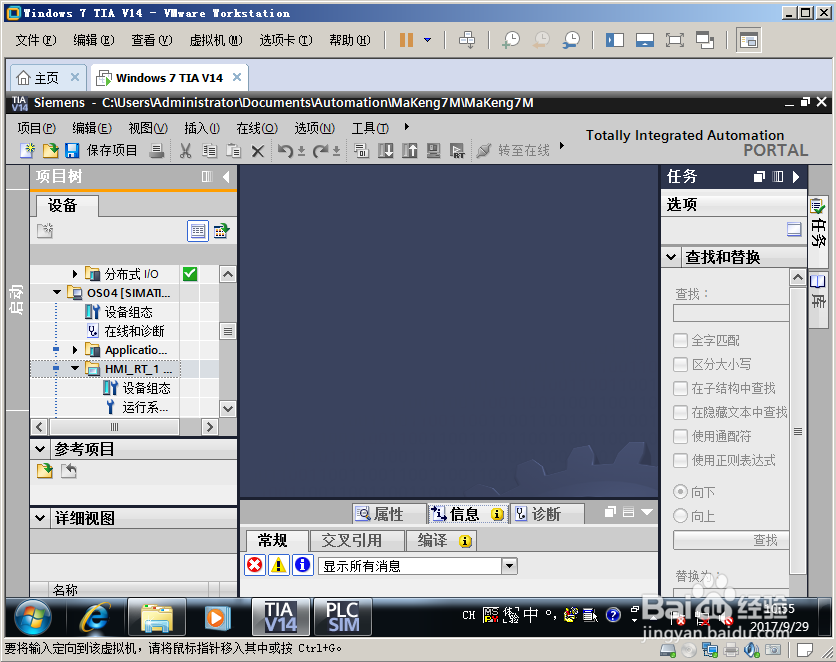Click VMware pause virtual machine icon
Screen dimensions: 836x662
click(406, 40)
